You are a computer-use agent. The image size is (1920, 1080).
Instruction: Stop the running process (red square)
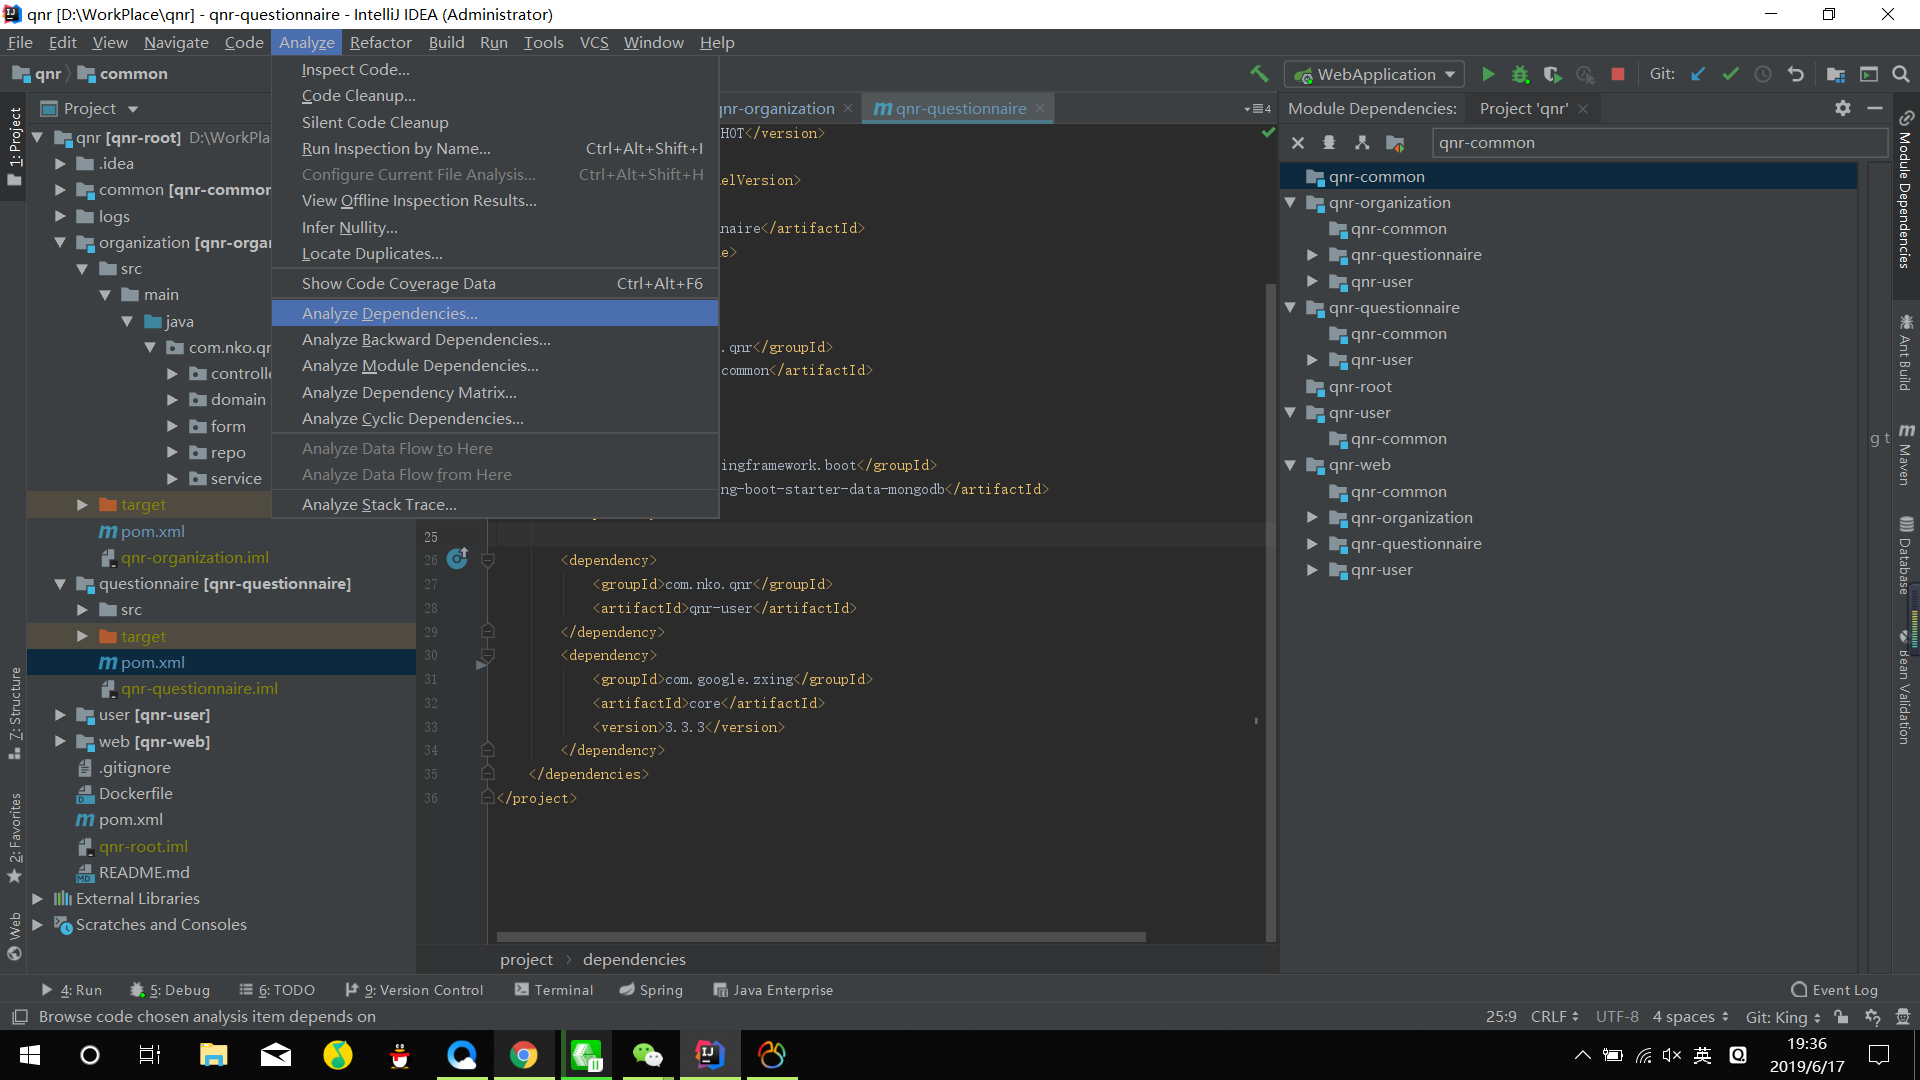point(1618,74)
